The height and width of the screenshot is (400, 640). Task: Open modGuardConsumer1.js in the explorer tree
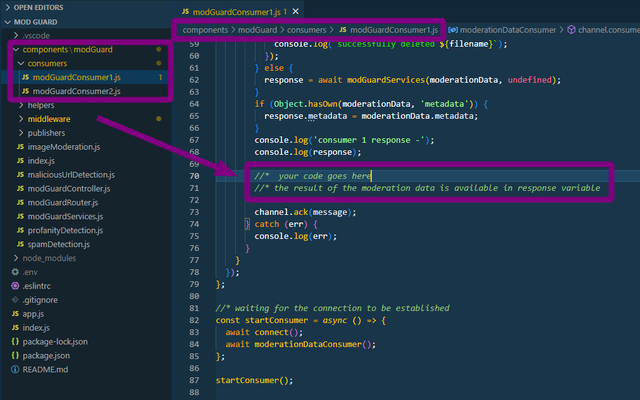(76, 77)
